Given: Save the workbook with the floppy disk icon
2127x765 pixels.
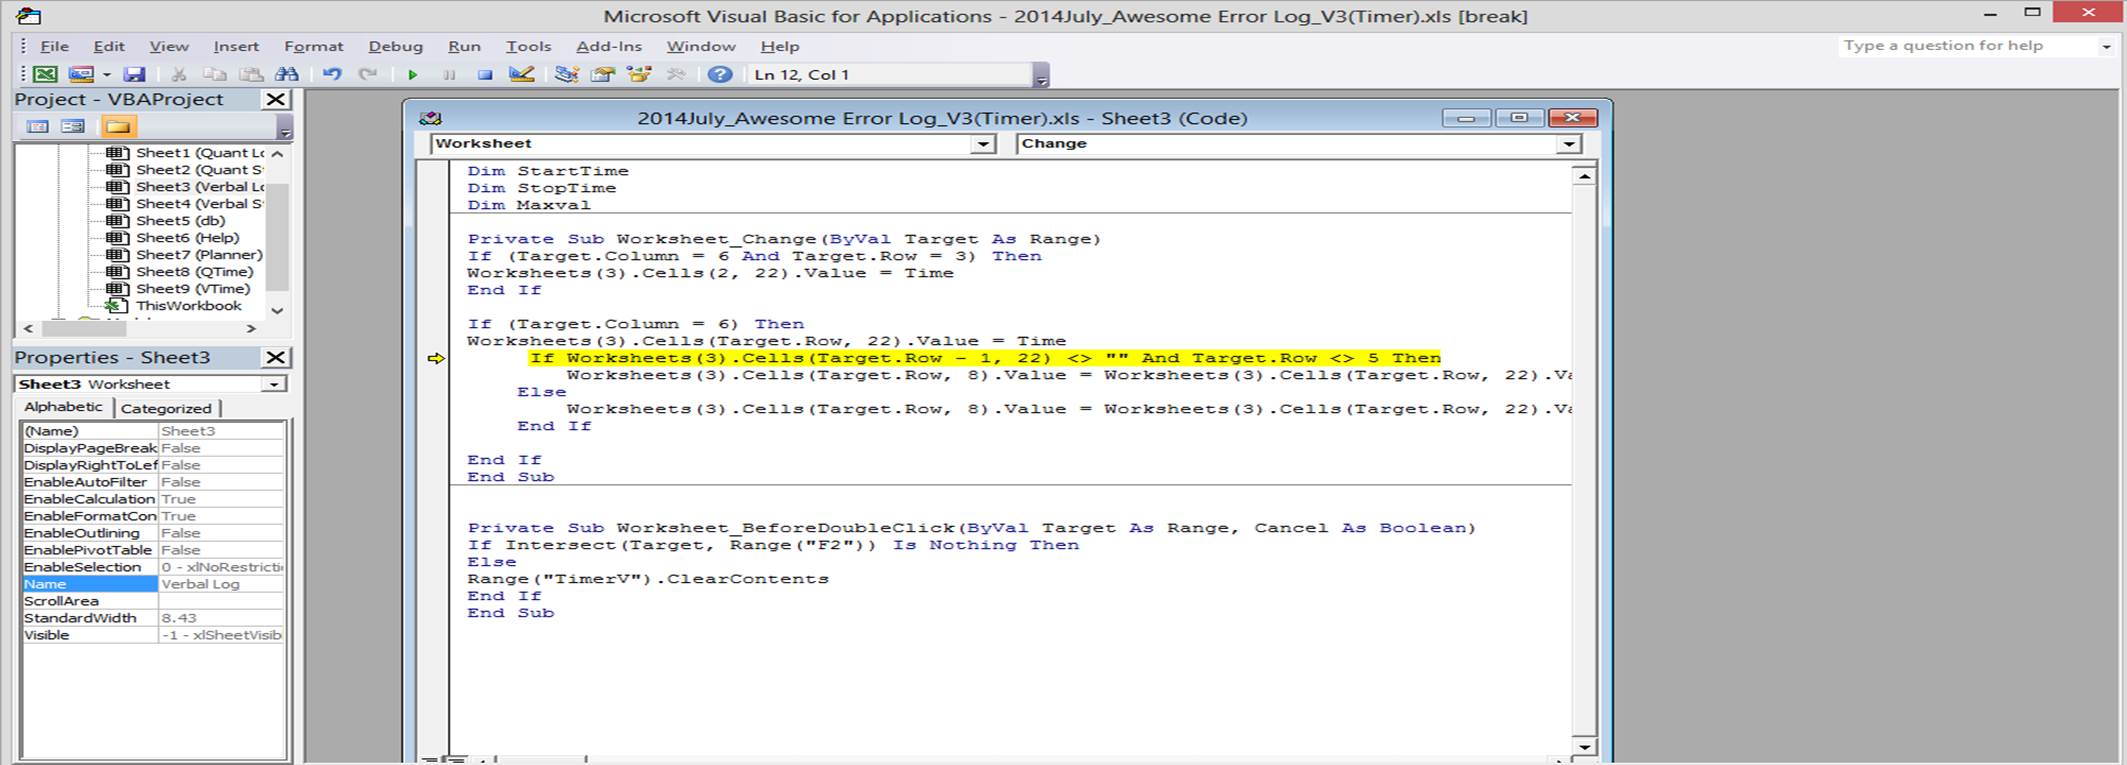Looking at the screenshot, I should [134, 74].
